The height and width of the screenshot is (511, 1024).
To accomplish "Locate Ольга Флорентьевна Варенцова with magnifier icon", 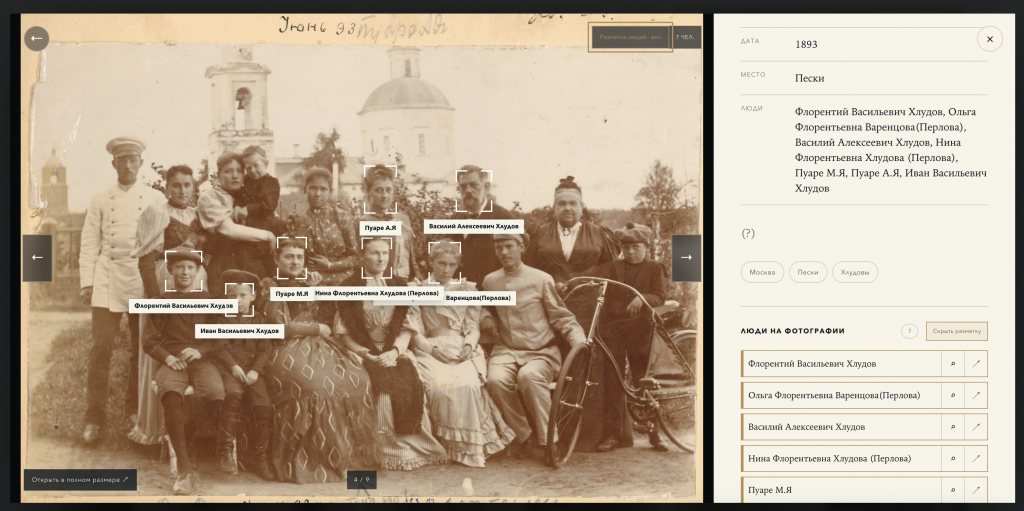I will (953, 395).
